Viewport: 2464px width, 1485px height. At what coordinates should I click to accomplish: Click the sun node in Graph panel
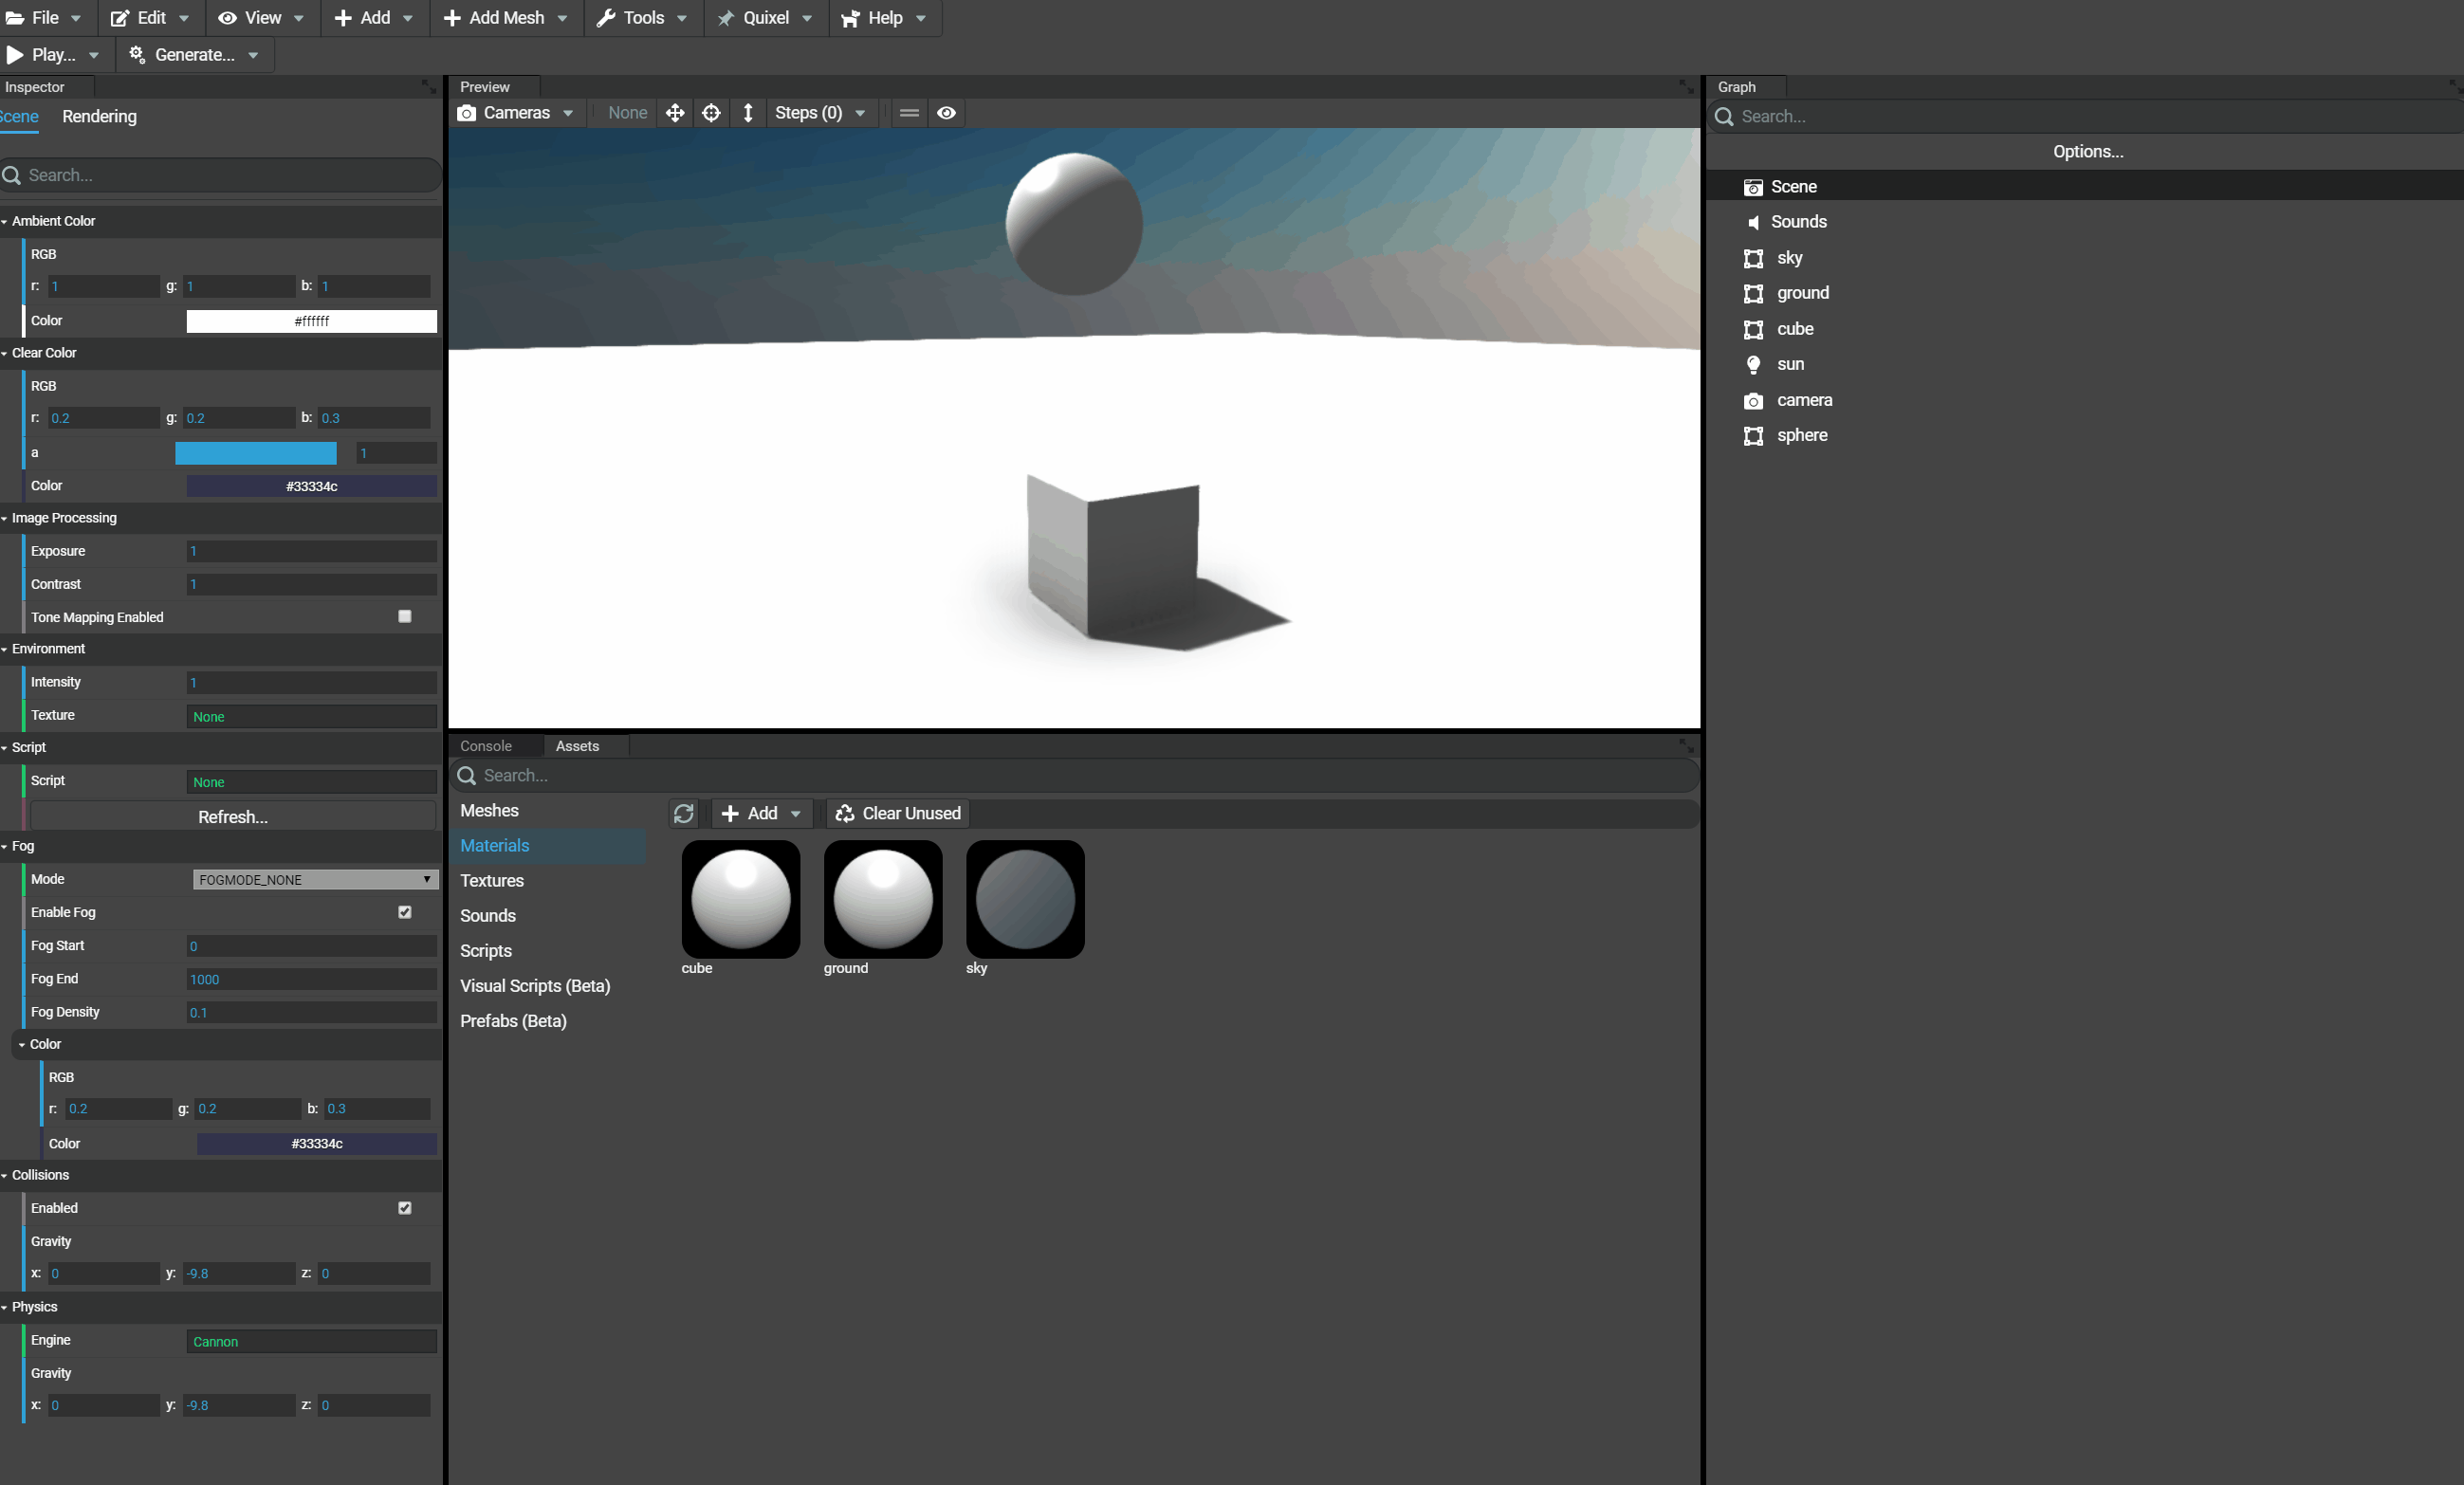point(1792,364)
